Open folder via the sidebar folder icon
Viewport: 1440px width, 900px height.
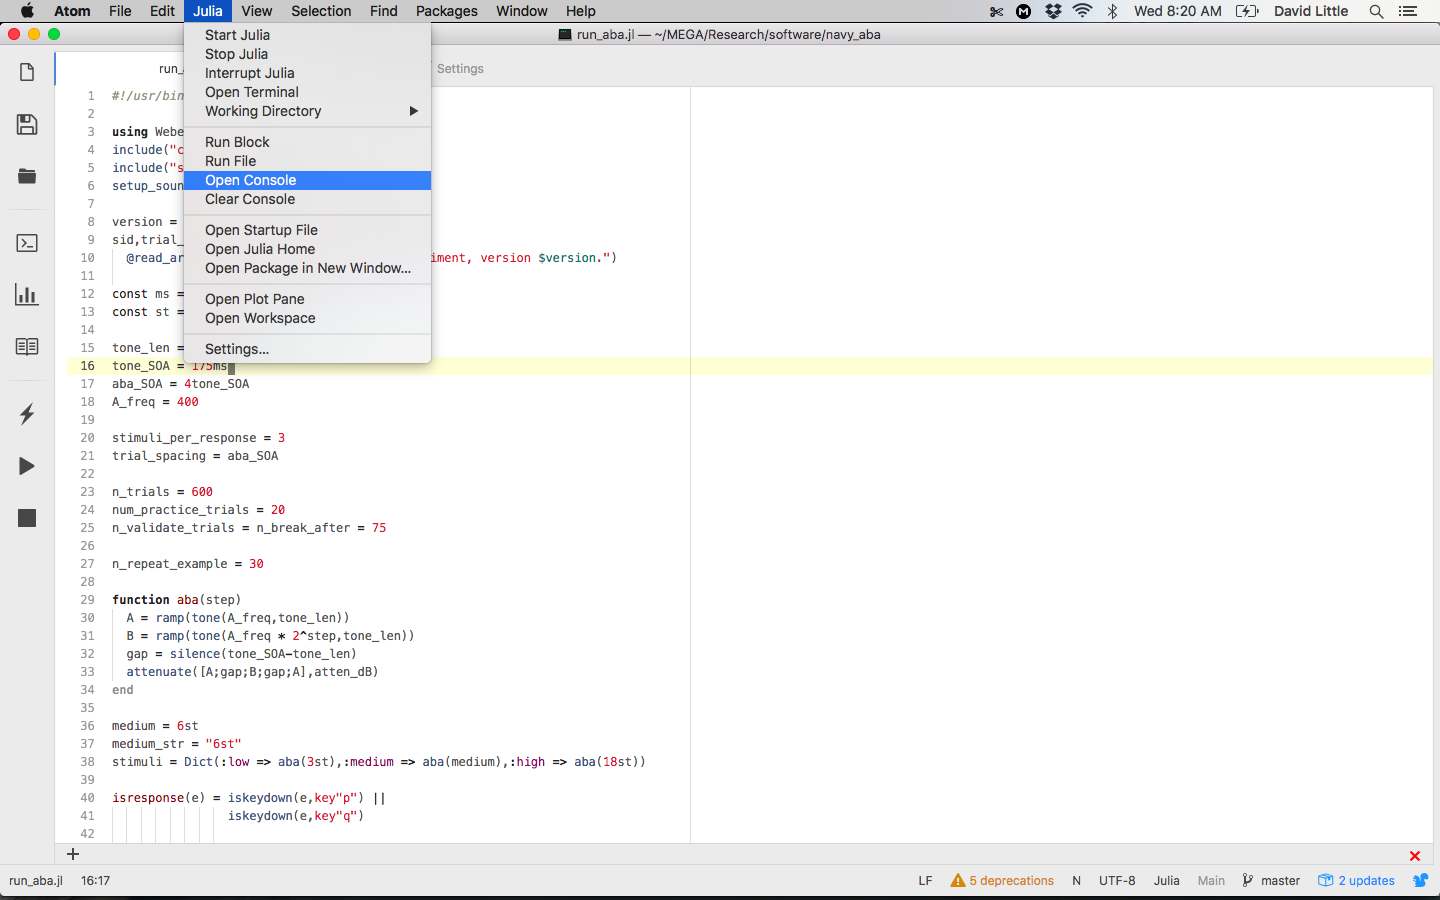27,176
